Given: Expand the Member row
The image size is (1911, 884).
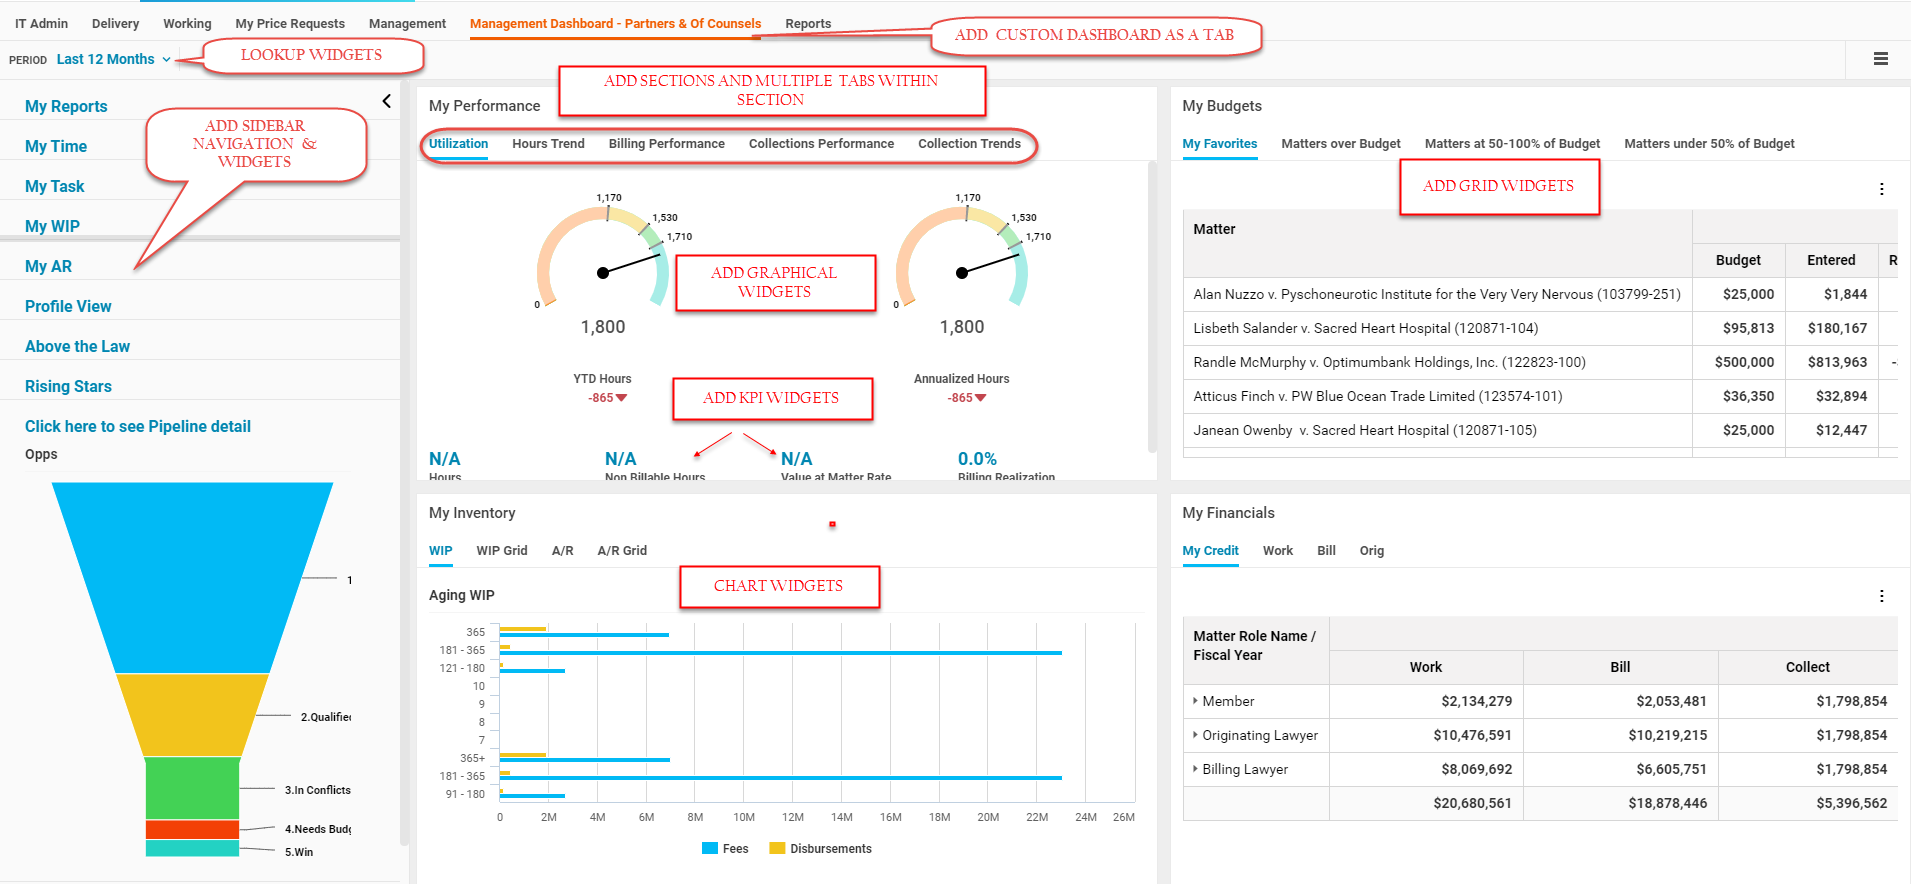Looking at the screenshot, I should pos(1195,701).
